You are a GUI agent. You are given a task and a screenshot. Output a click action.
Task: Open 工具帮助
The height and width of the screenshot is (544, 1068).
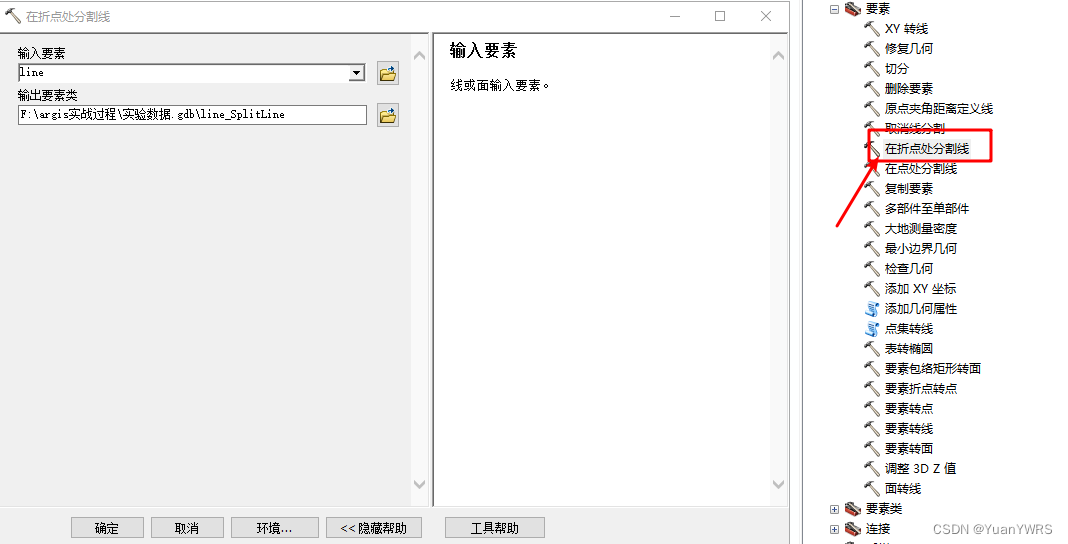(x=494, y=528)
